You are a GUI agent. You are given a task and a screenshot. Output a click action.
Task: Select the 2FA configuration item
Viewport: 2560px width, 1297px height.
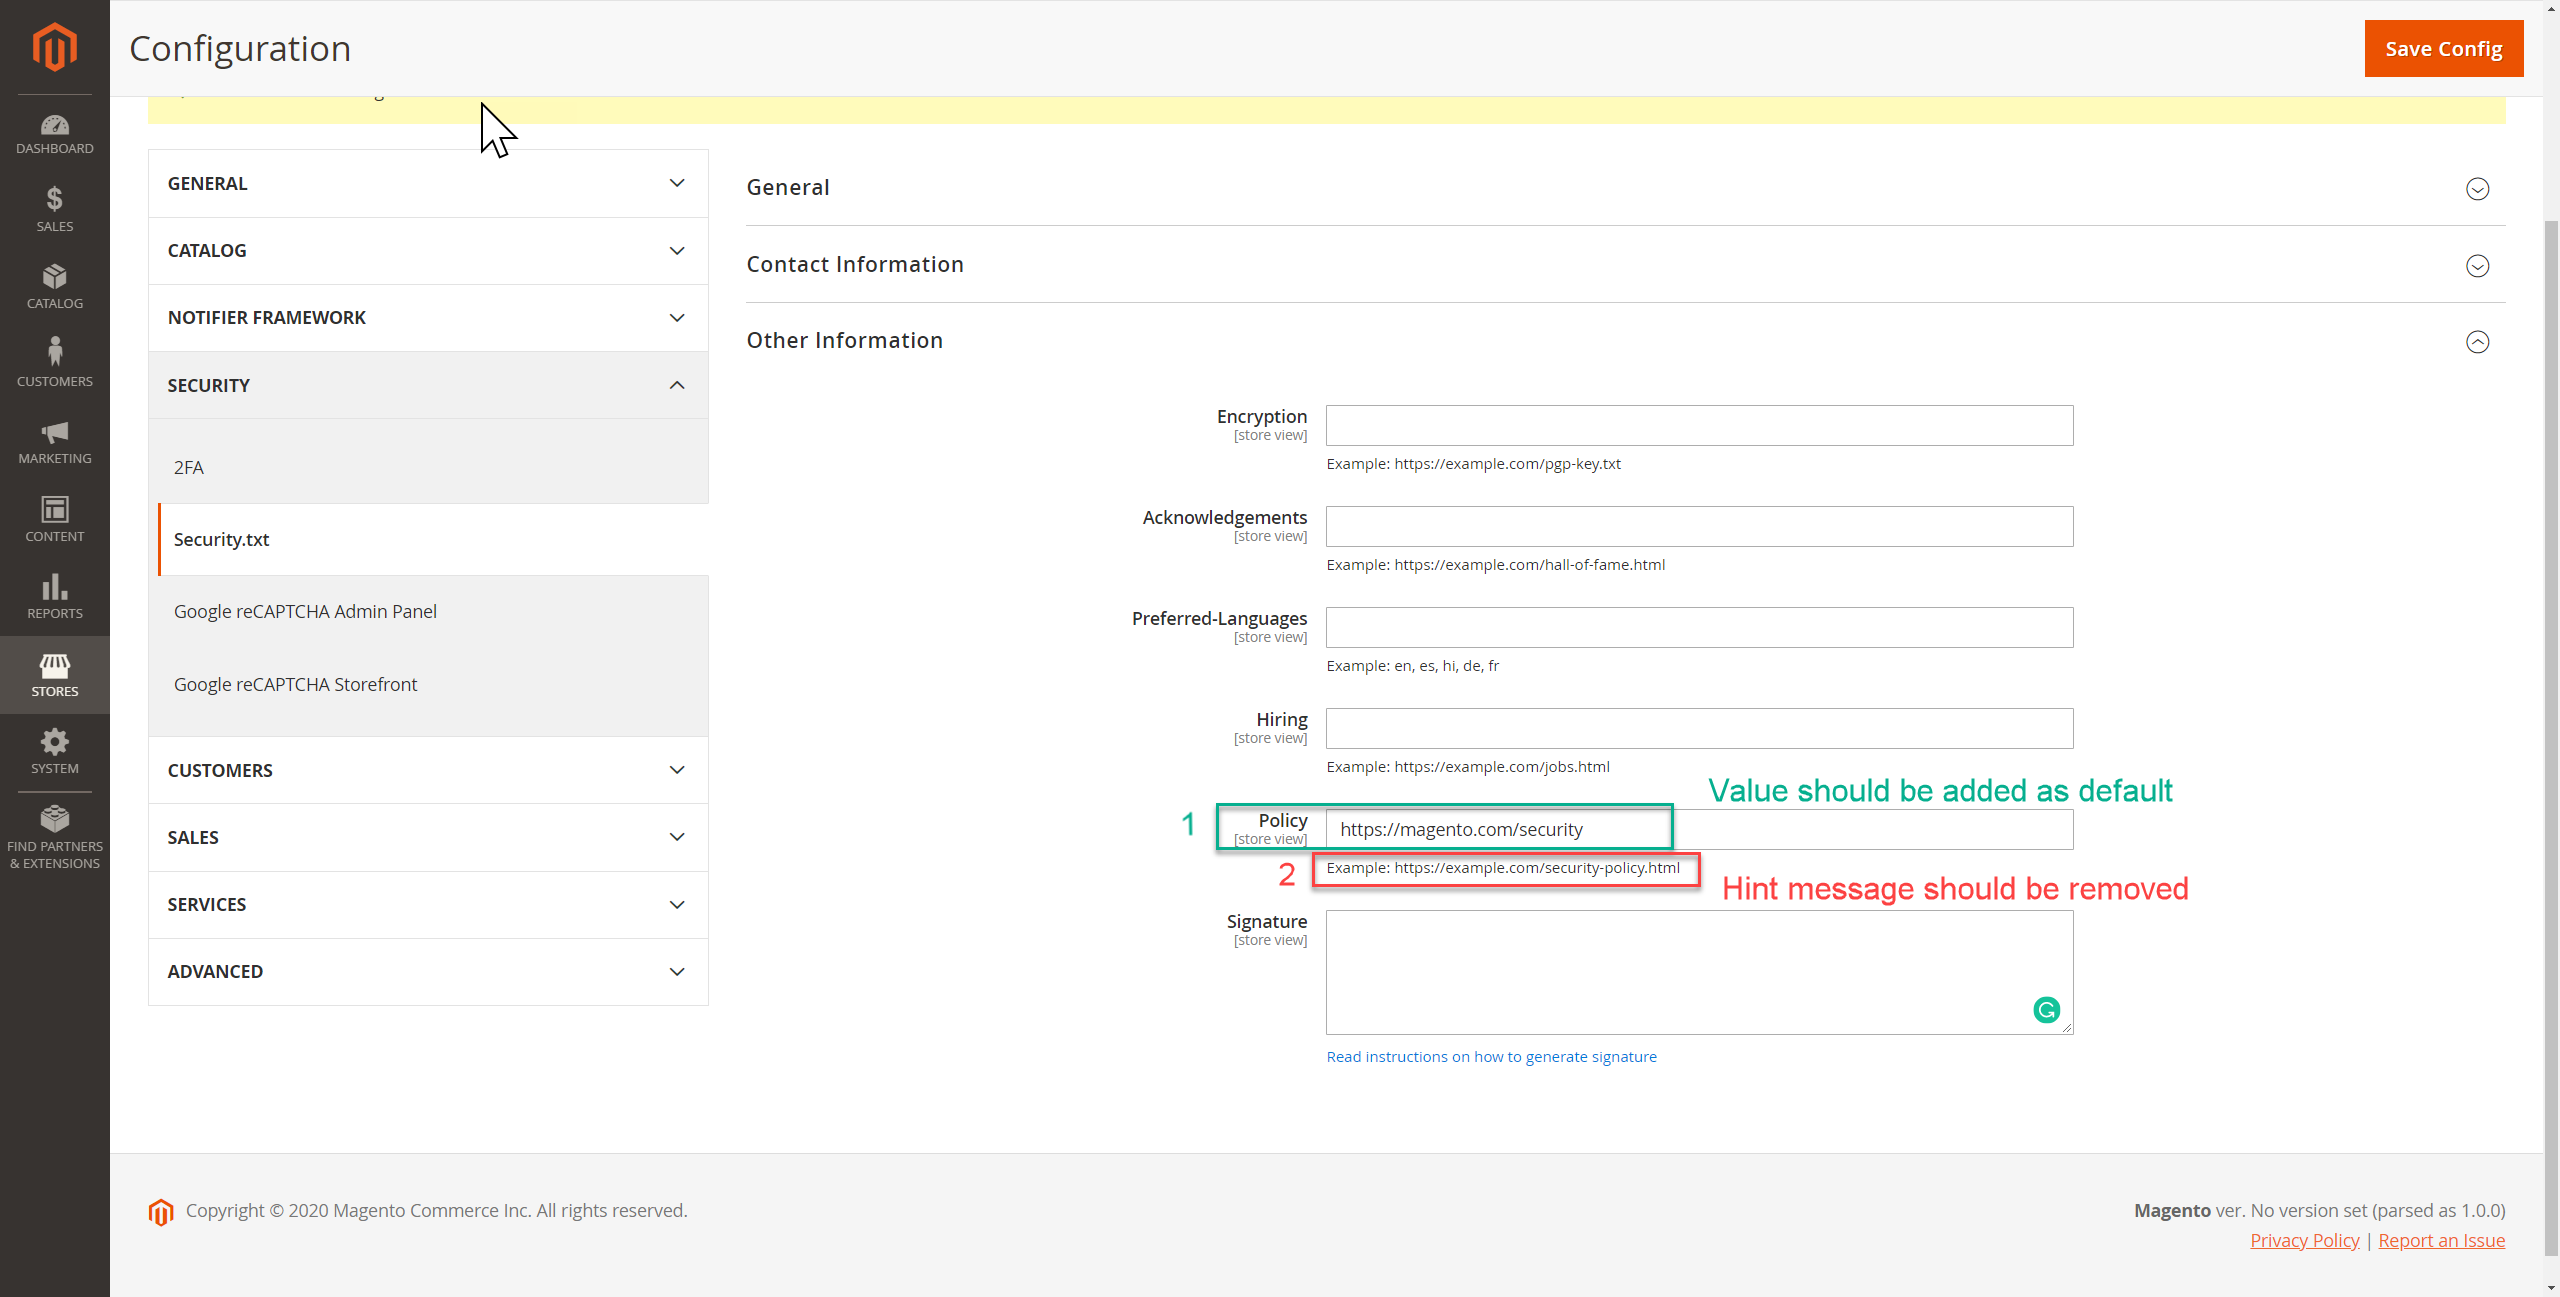[189, 467]
